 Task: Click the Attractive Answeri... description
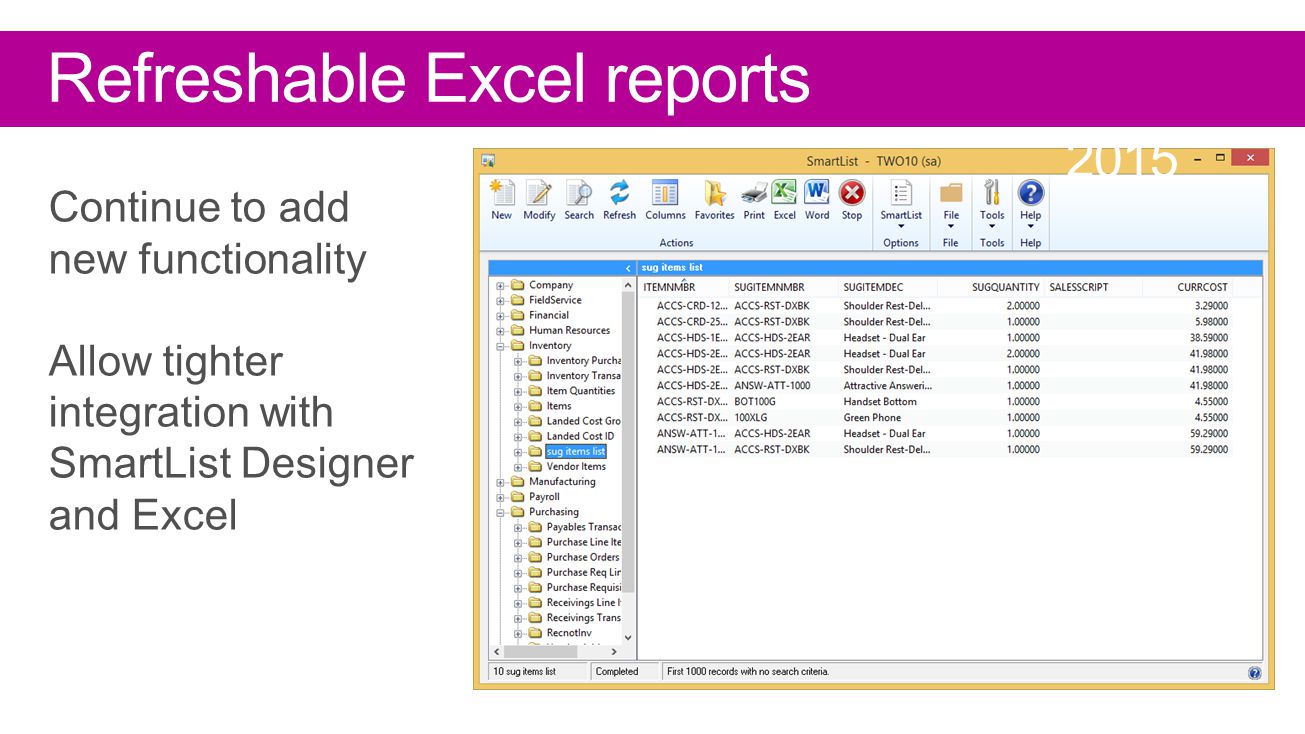coord(888,386)
